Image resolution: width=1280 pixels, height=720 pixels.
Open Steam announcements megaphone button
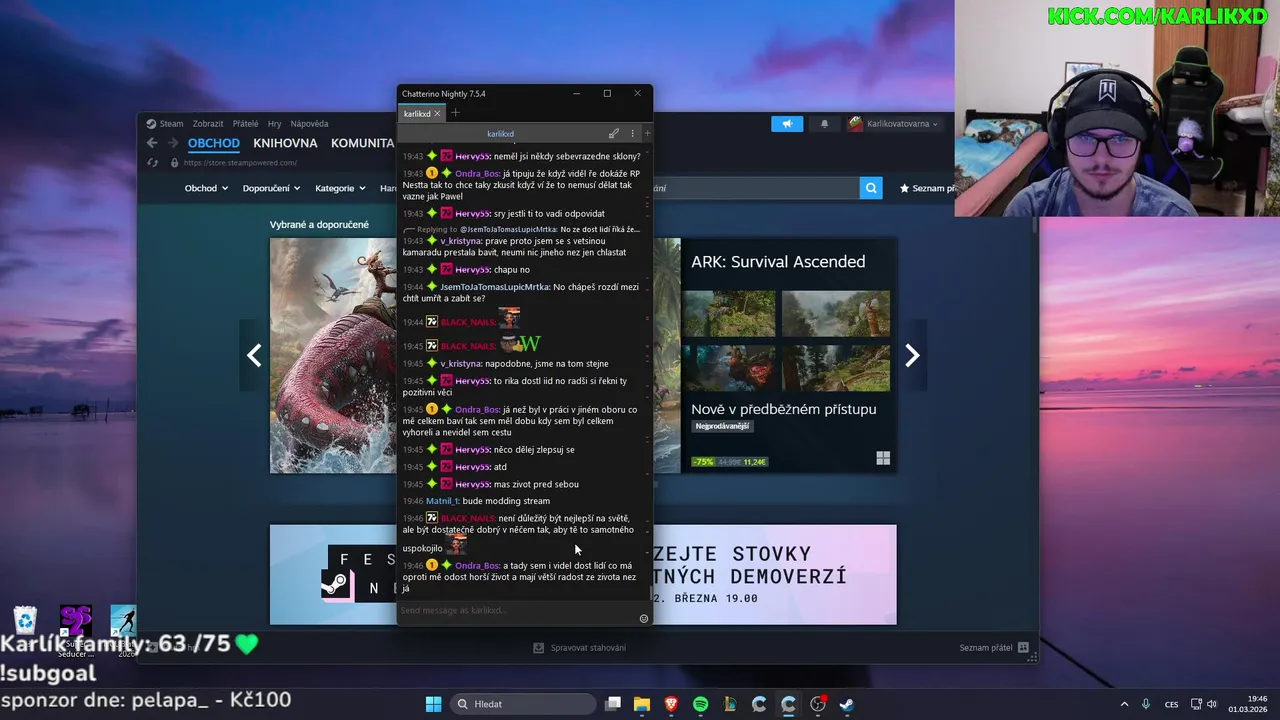click(787, 124)
